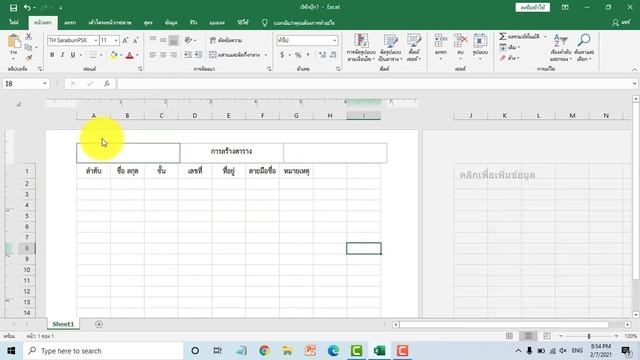The width and height of the screenshot is (640, 360).
Task: Open Find & Select magnifier
Action: (584, 48)
